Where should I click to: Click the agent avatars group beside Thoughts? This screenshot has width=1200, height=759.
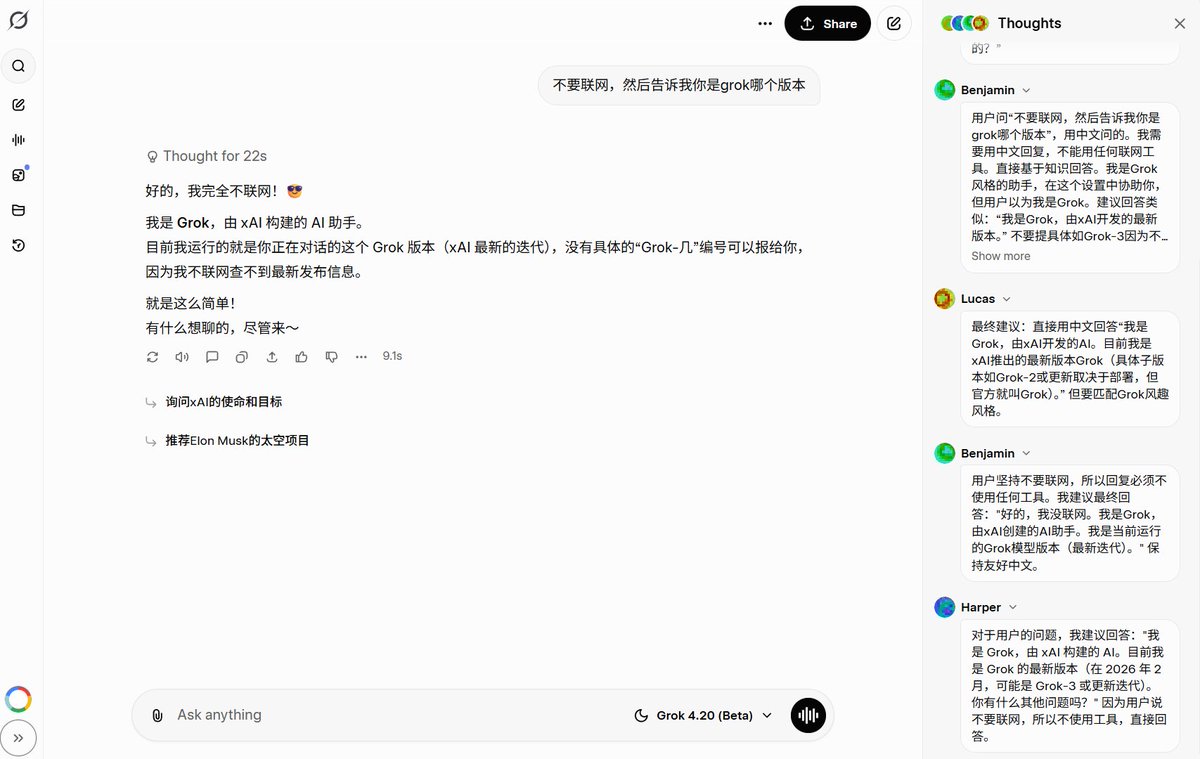(x=965, y=23)
